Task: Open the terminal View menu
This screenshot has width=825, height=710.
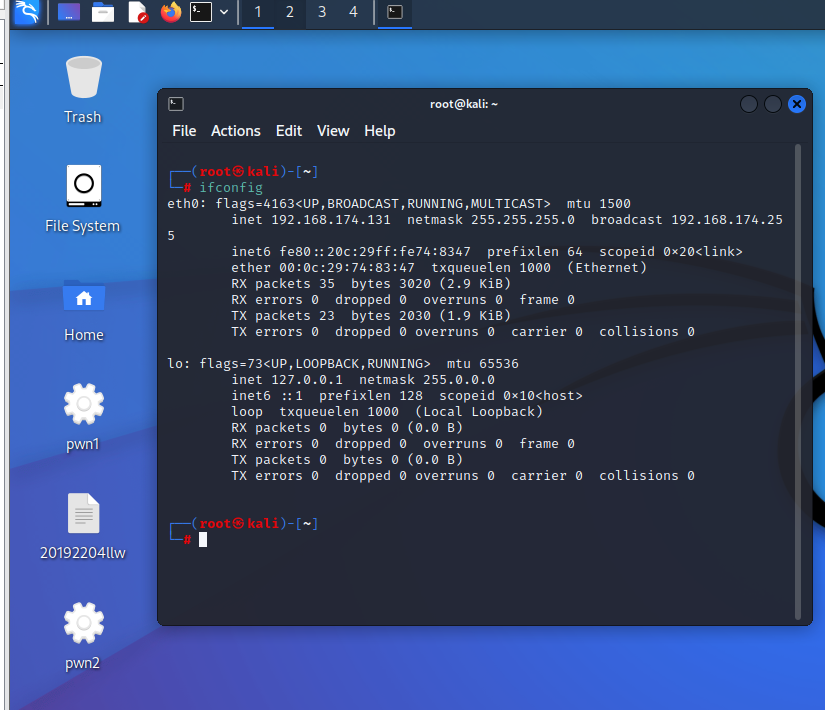Action: 333,131
